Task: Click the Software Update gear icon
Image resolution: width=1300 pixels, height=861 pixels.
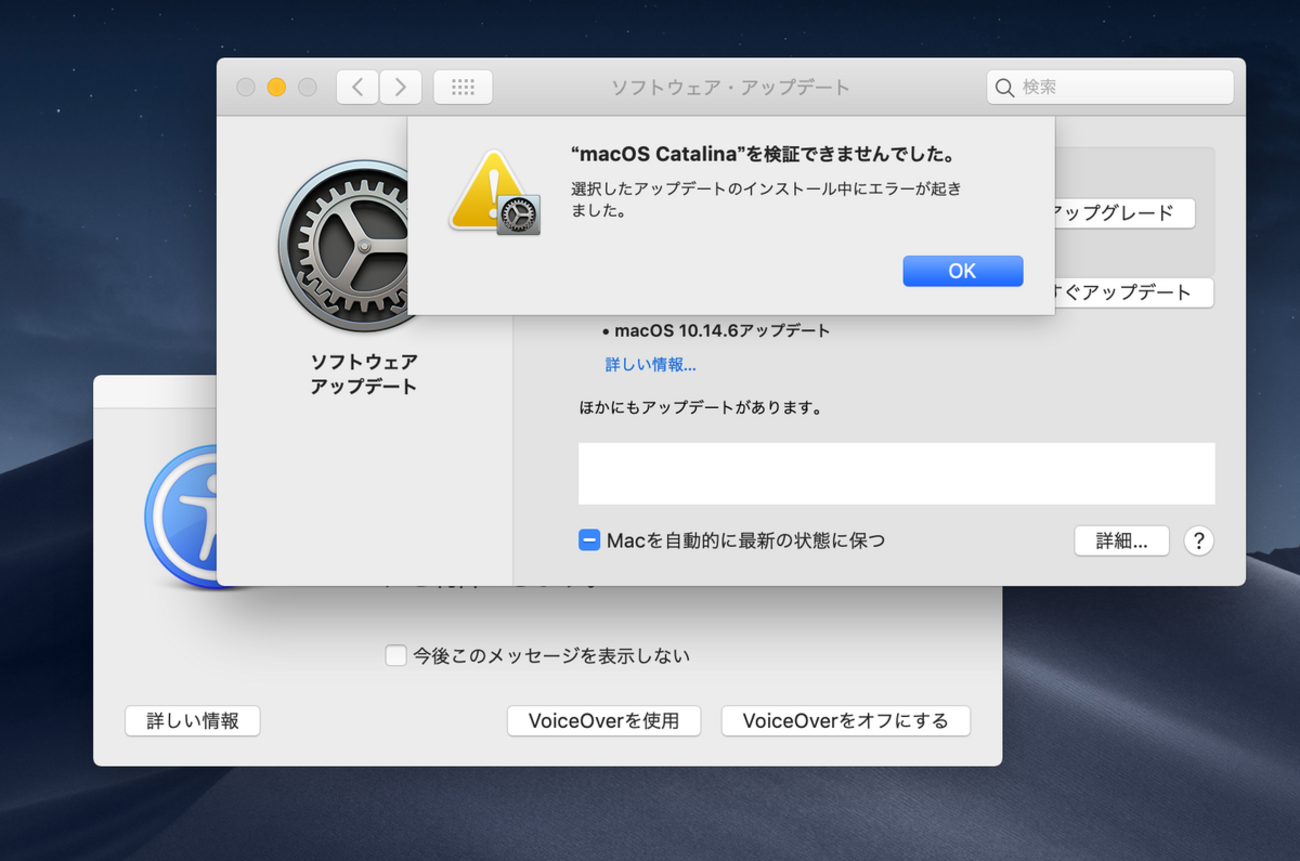Action: coord(345,246)
